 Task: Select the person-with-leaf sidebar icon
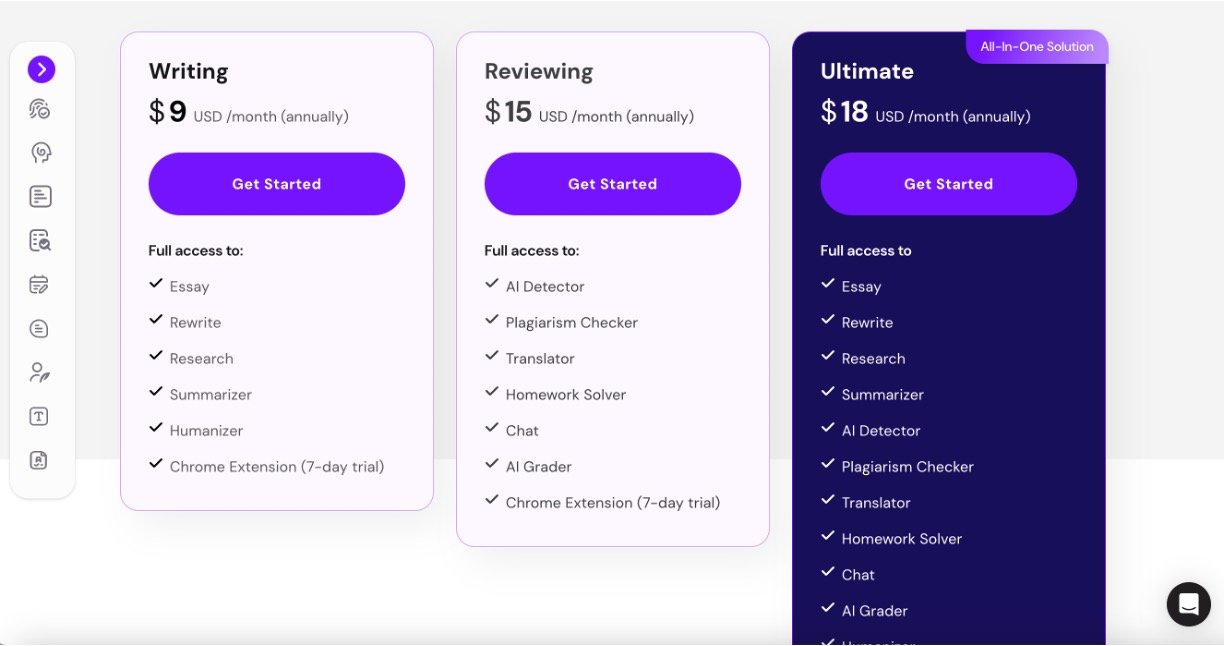tap(40, 373)
